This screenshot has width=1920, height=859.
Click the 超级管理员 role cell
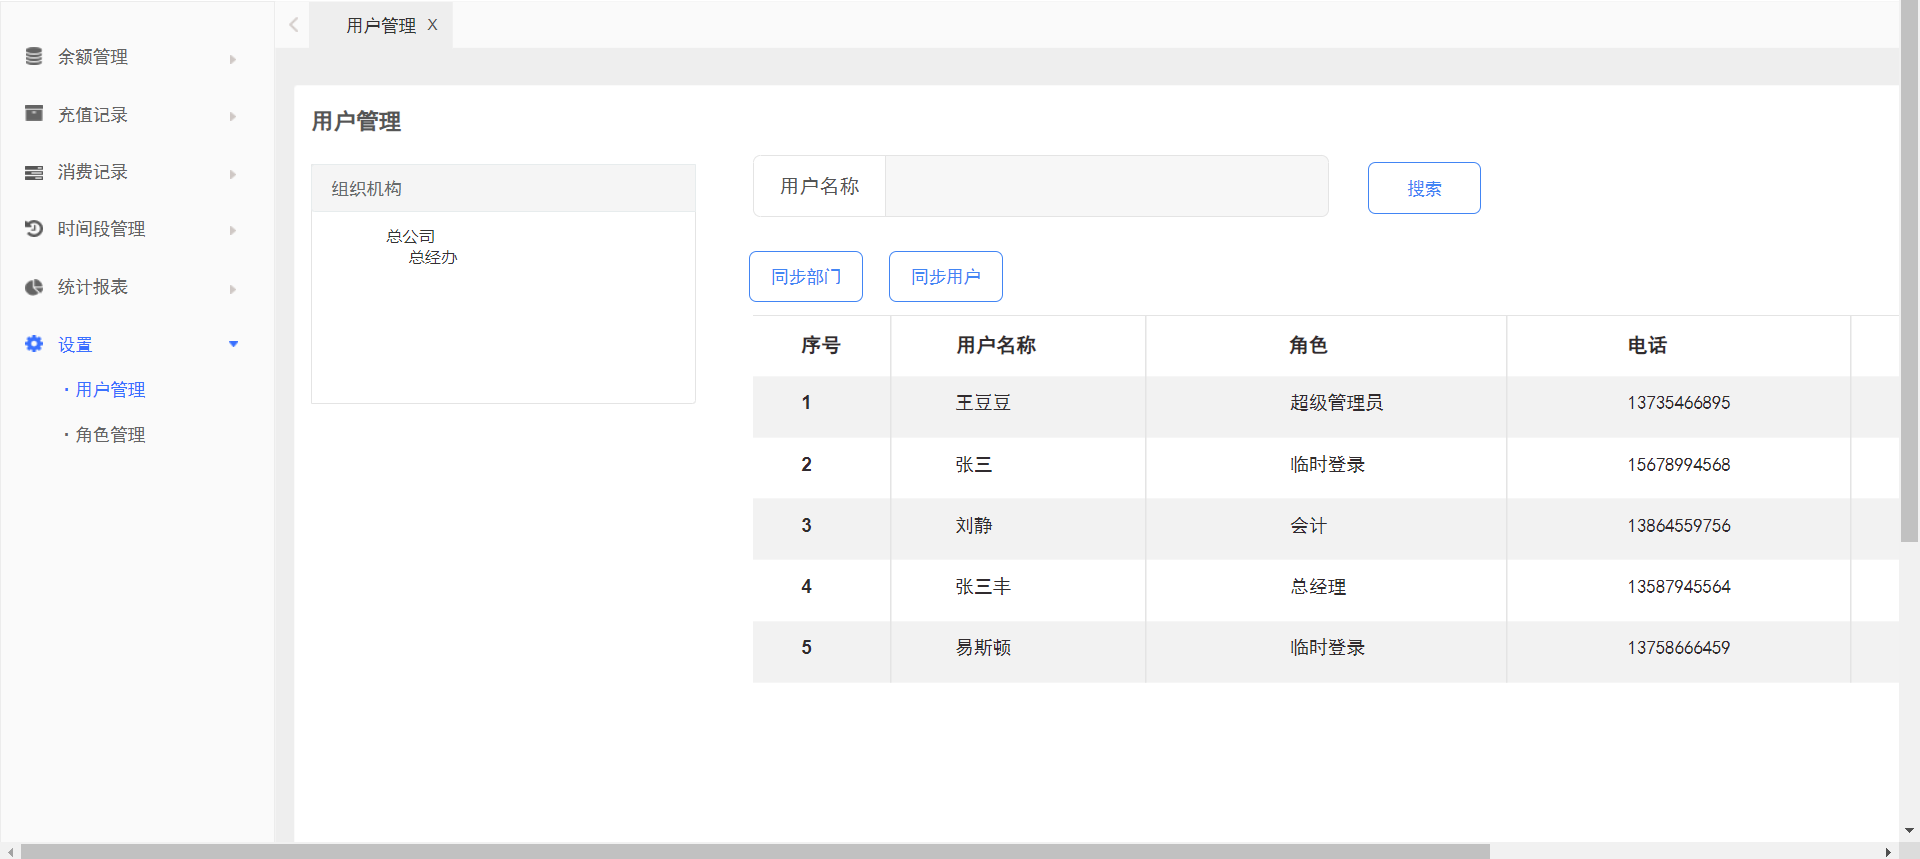click(1336, 402)
